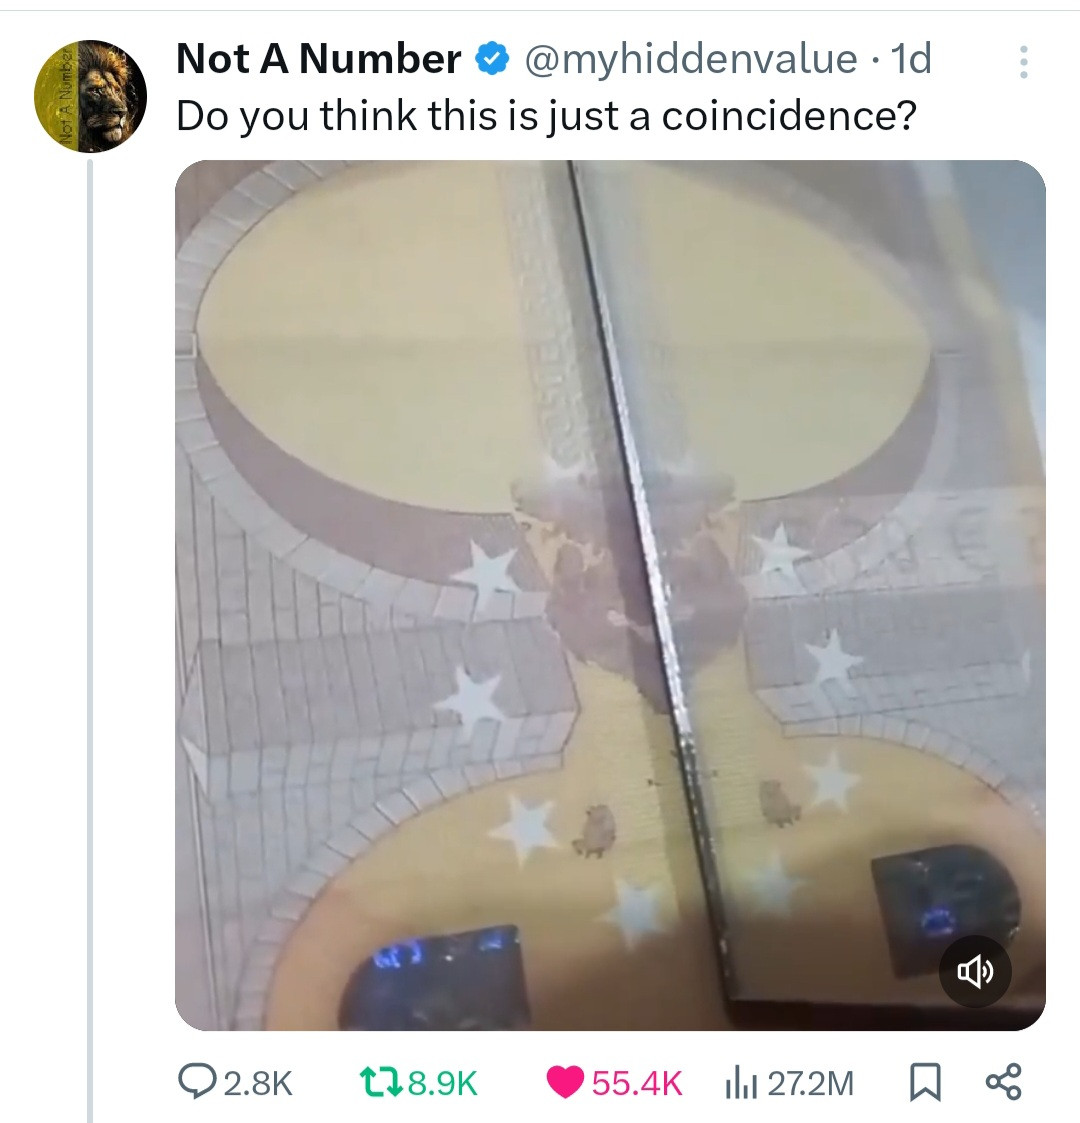Open the @myhiddenvalue handle link
The height and width of the screenshot is (1123, 1080).
[x=691, y=60]
